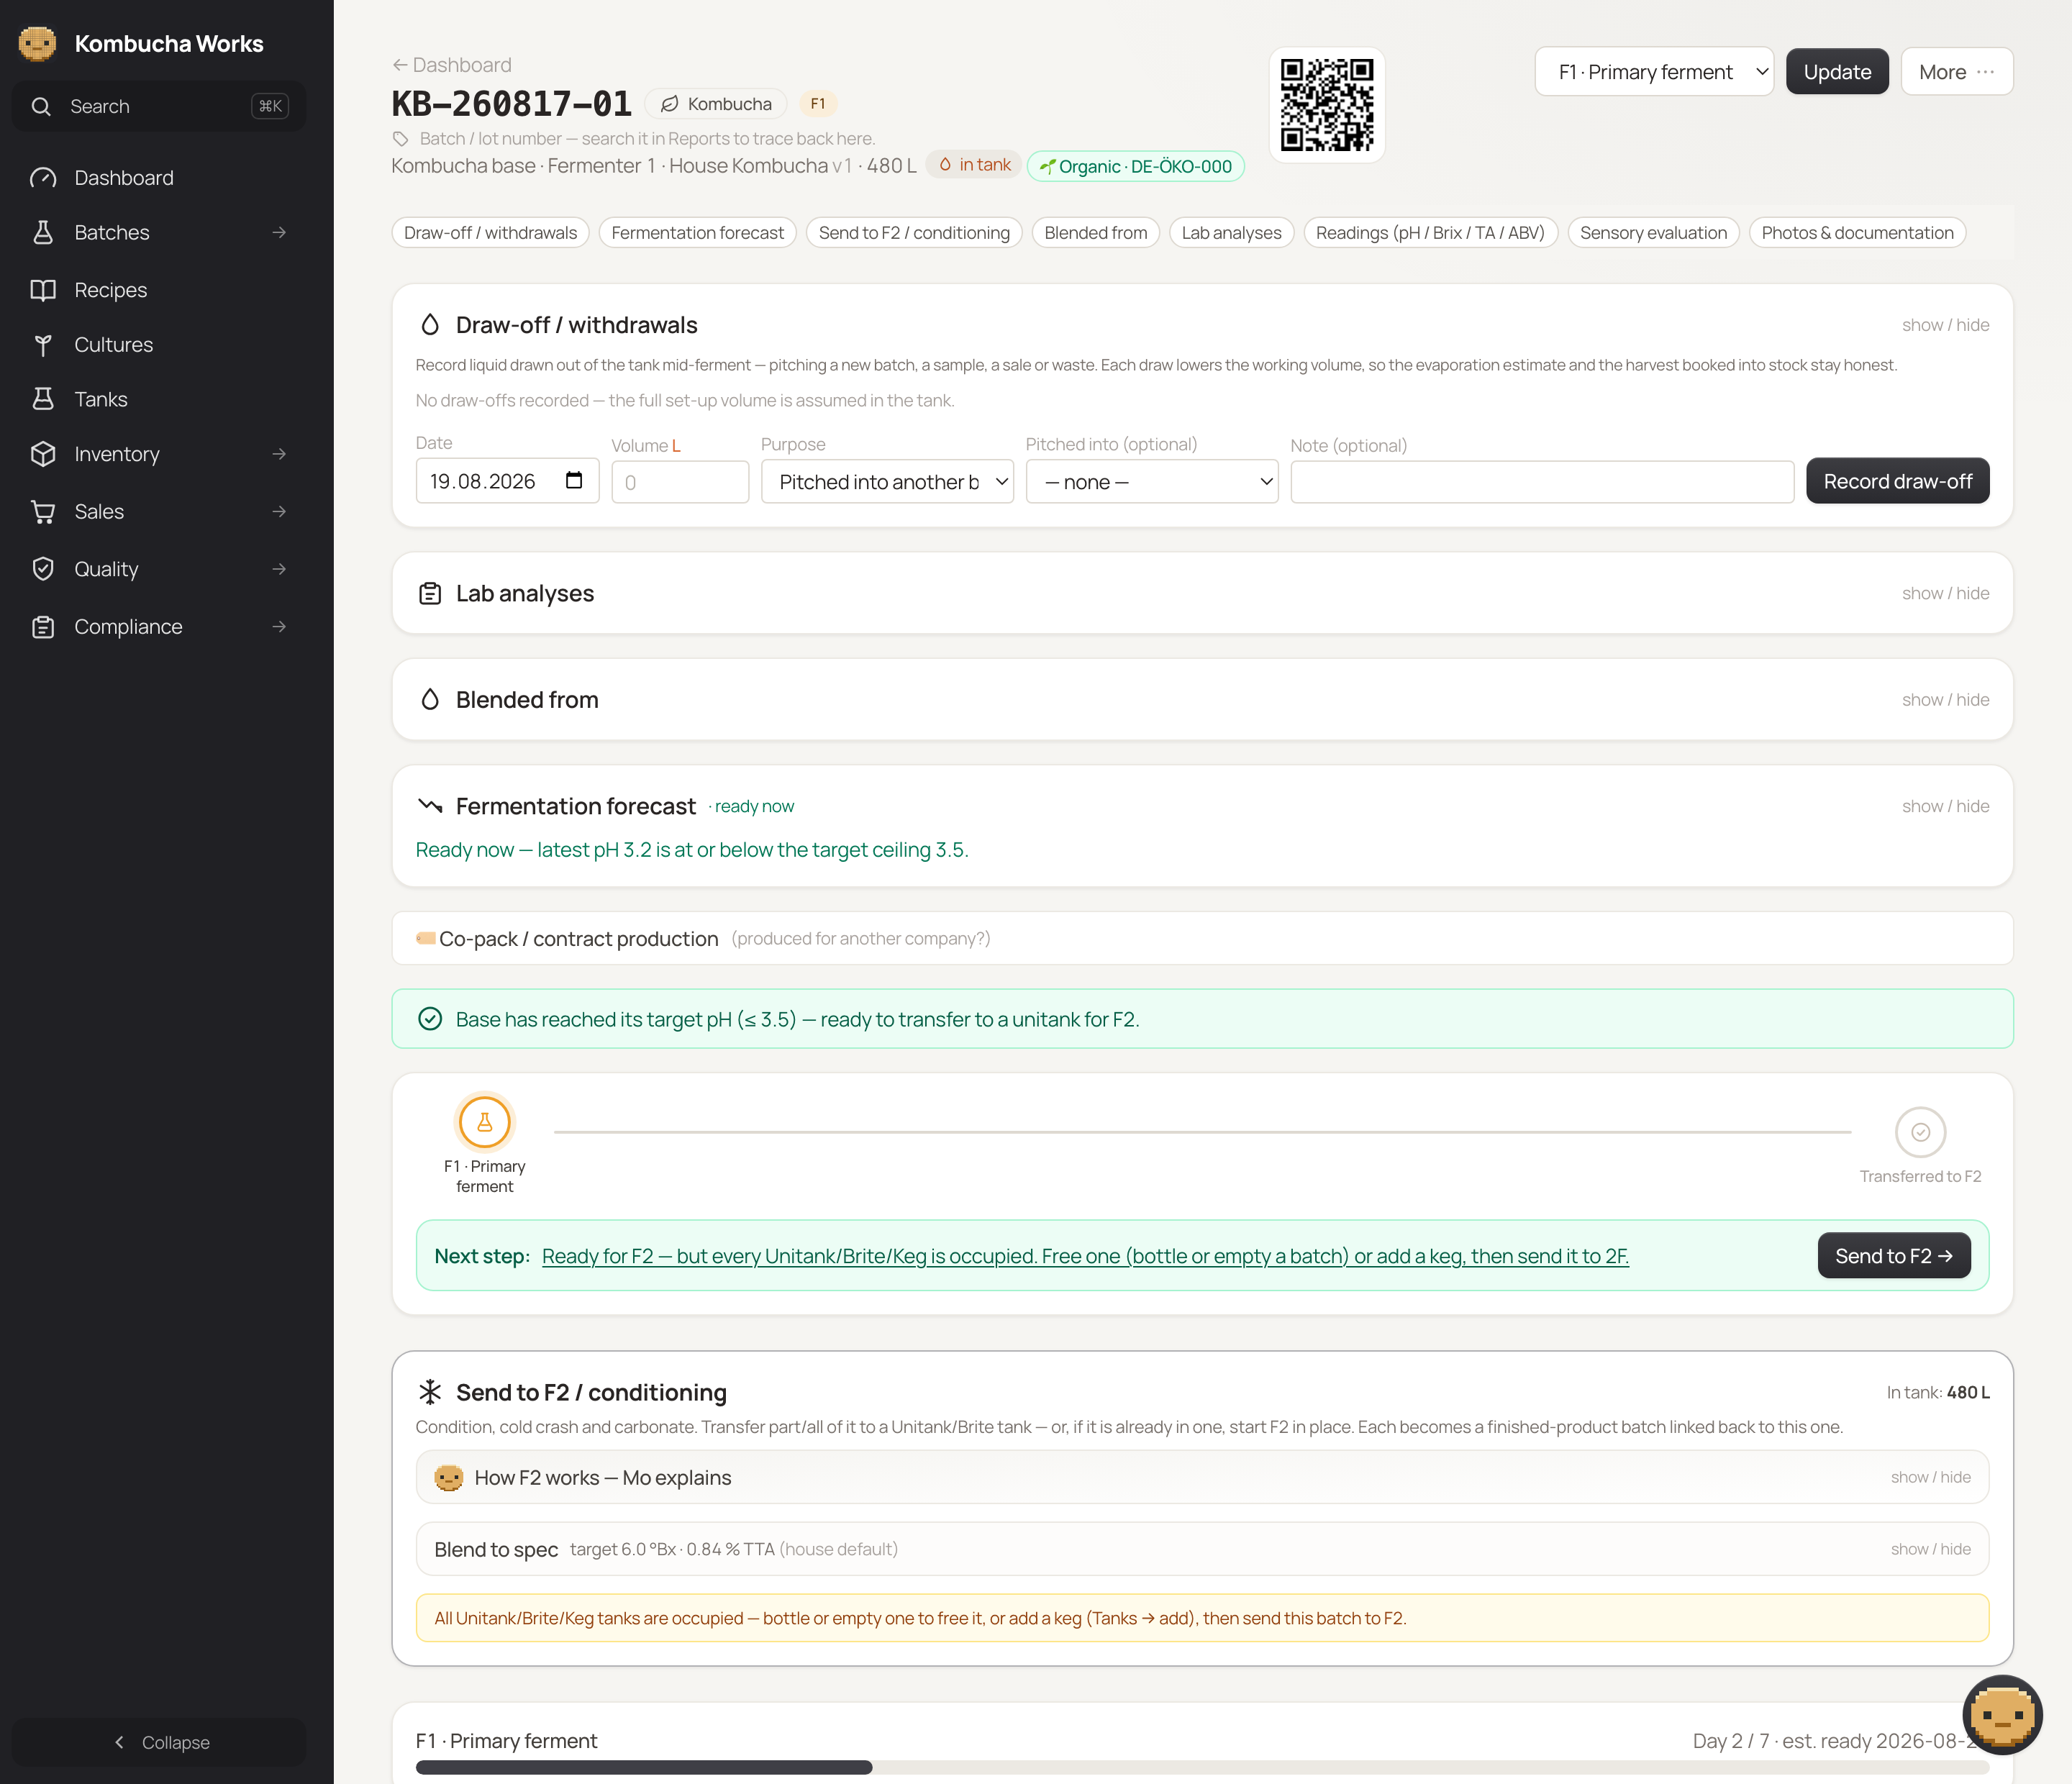The image size is (2072, 1784).
Task: Click the tag icon near lot number
Action: pos(401,139)
